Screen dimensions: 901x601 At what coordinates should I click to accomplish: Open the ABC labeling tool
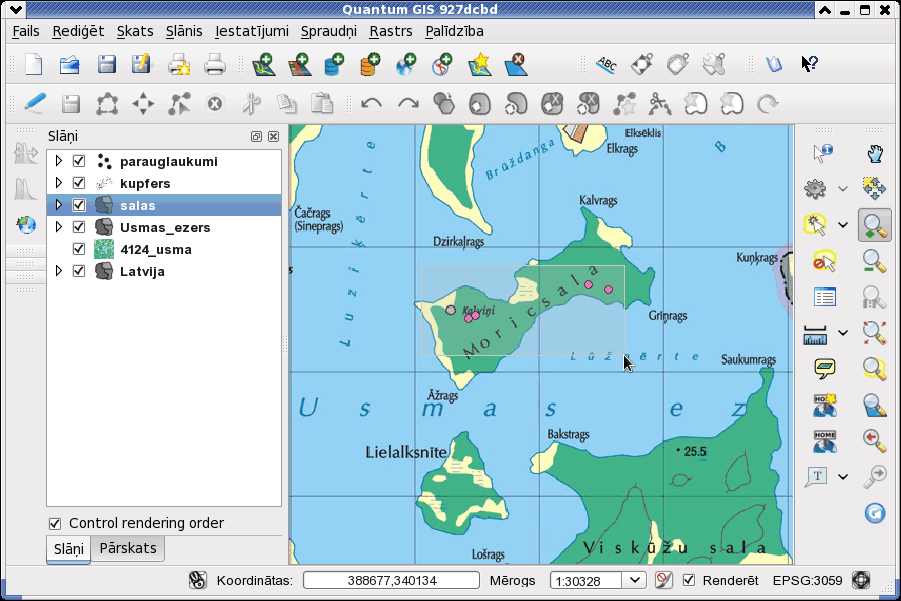pyautogui.click(x=606, y=64)
